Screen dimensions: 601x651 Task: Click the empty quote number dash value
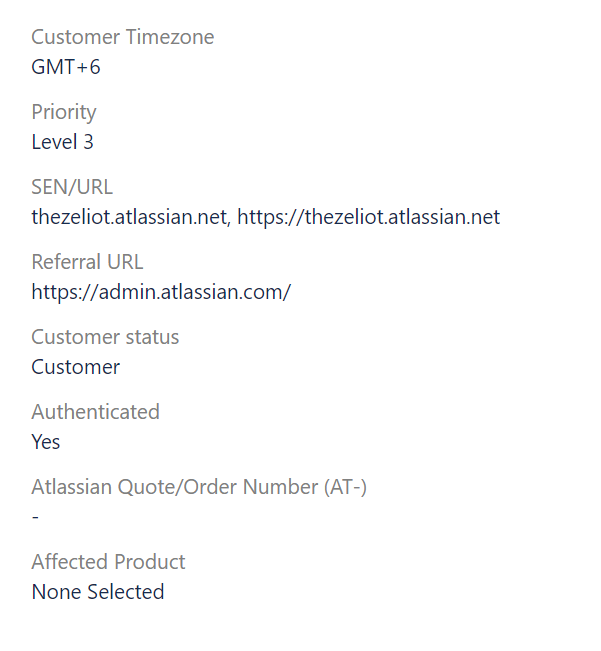(35, 517)
